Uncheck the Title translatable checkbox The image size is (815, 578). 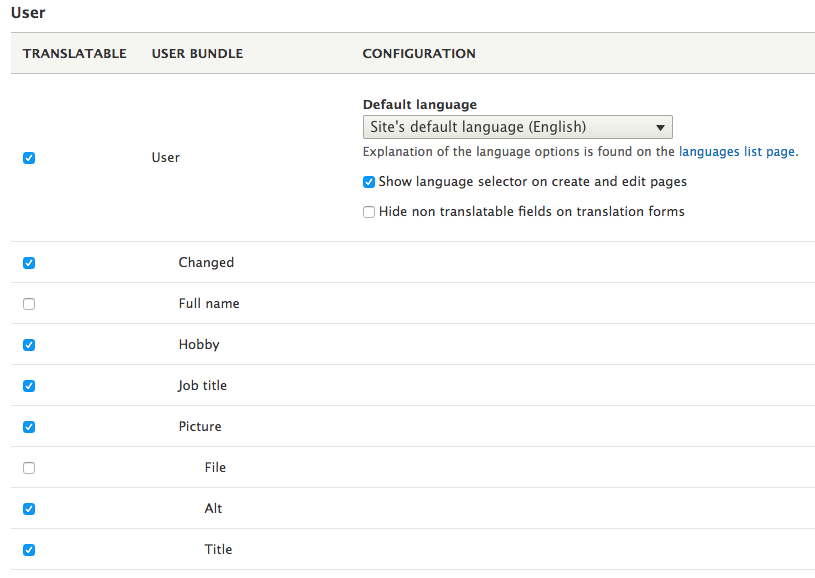point(29,550)
